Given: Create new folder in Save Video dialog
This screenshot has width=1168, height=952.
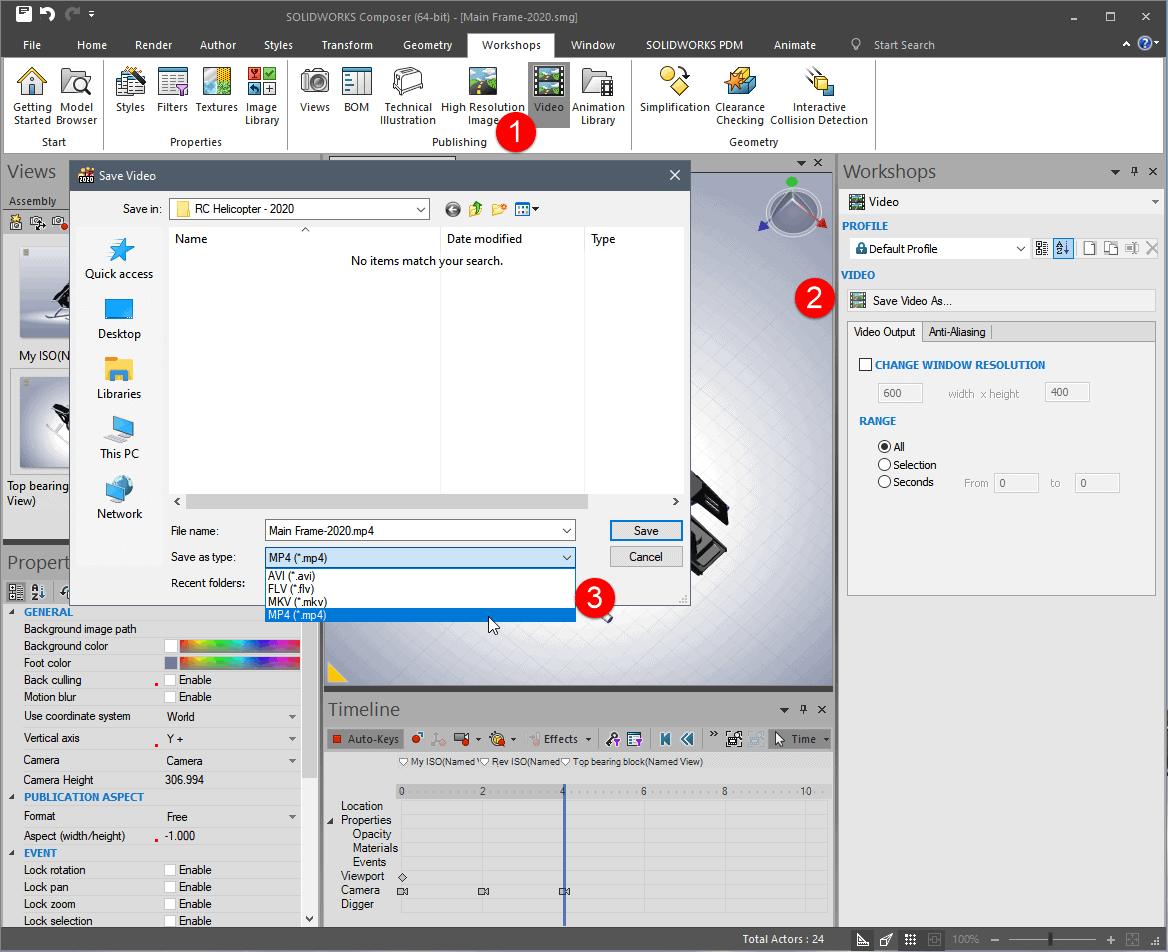Looking at the screenshot, I should tap(498, 209).
